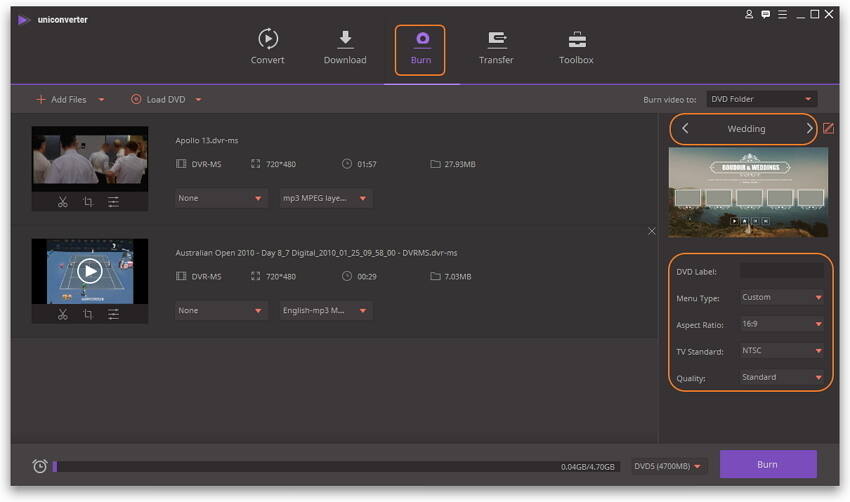Switch to the Convert tab
Screen dimensions: 850x502
coord(267,47)
